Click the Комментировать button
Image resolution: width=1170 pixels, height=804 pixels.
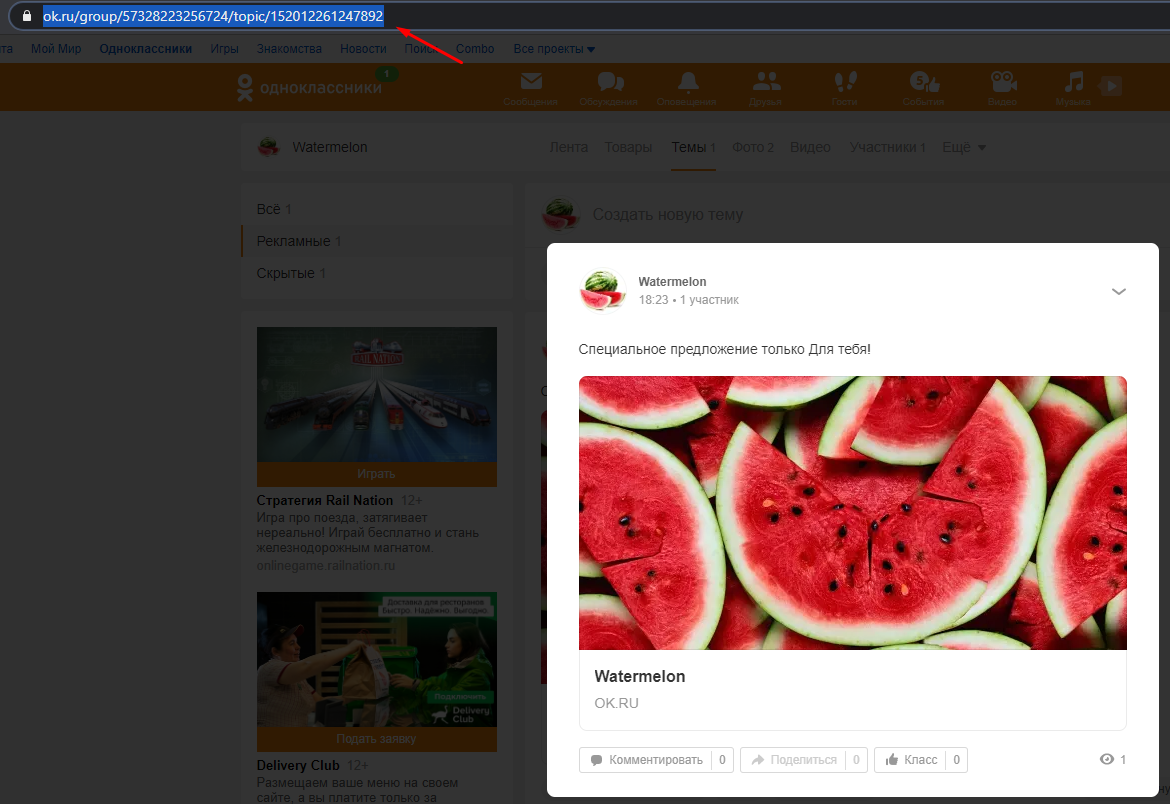(656, 760)
